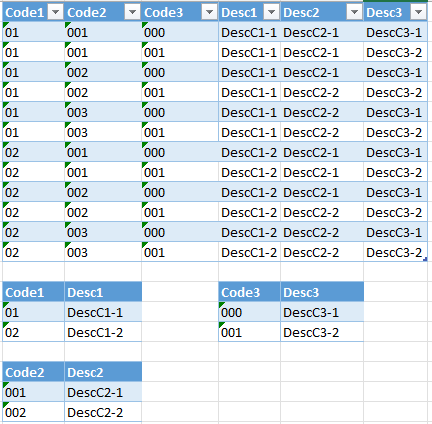Image resolution: width=432 pixels, height=424 pixels.
Task: Select the Code1 header in main table
Action: point(25,13)
